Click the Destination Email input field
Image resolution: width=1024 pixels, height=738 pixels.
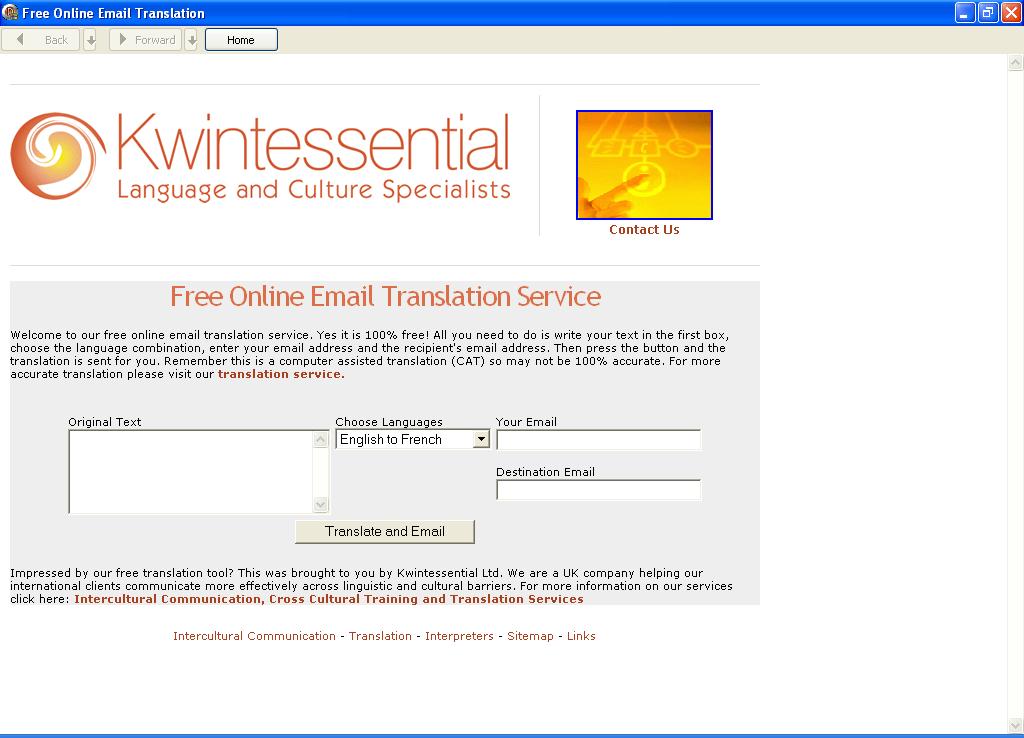click(x=598, y=490)
